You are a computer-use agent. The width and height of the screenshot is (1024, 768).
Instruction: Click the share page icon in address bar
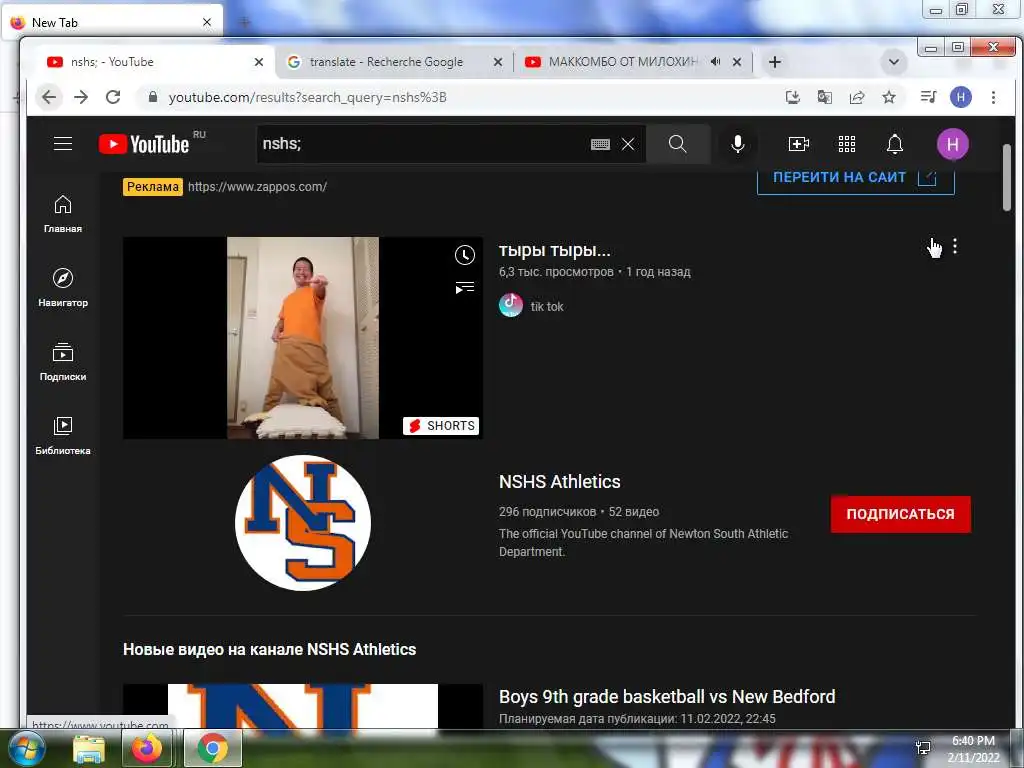point(857,97)
